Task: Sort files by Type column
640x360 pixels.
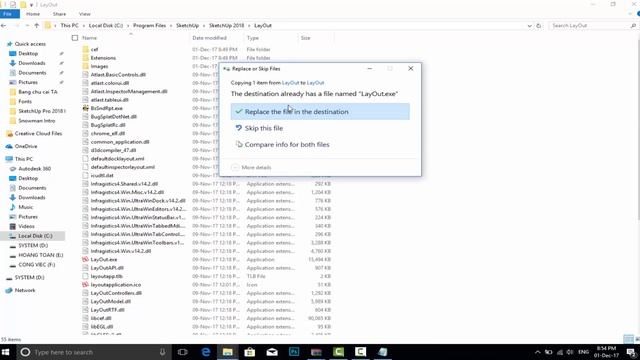Action: (253, 38)
